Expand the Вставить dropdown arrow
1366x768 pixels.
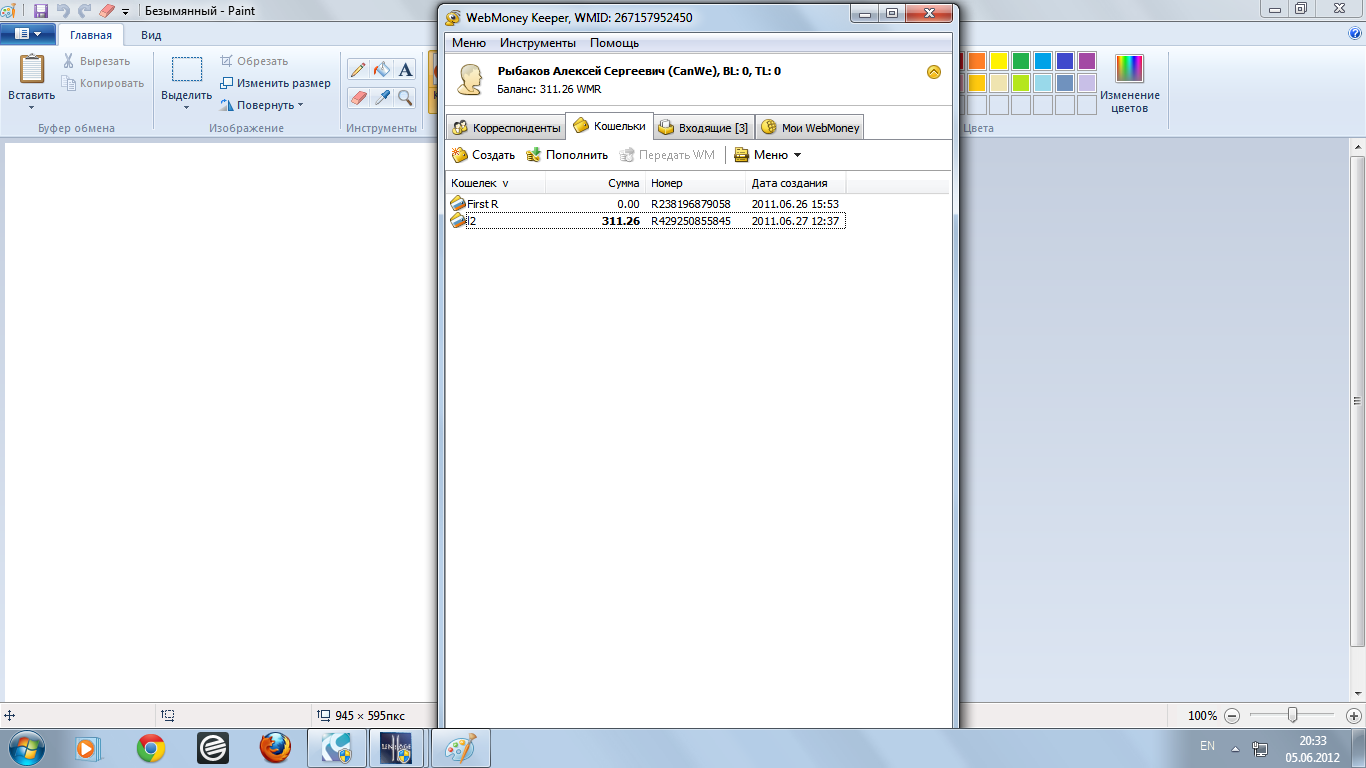click(32, 107)
